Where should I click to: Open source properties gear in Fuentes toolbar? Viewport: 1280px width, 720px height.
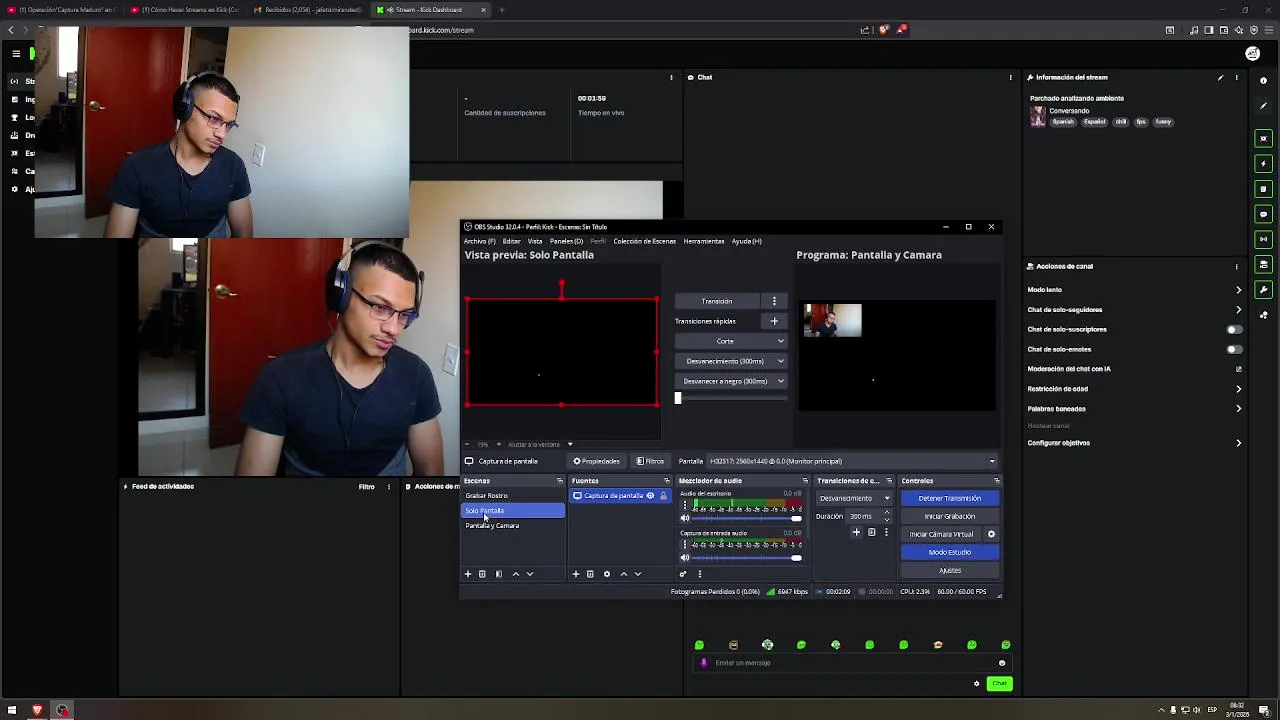pyautogui.click(x=606, y=574)
